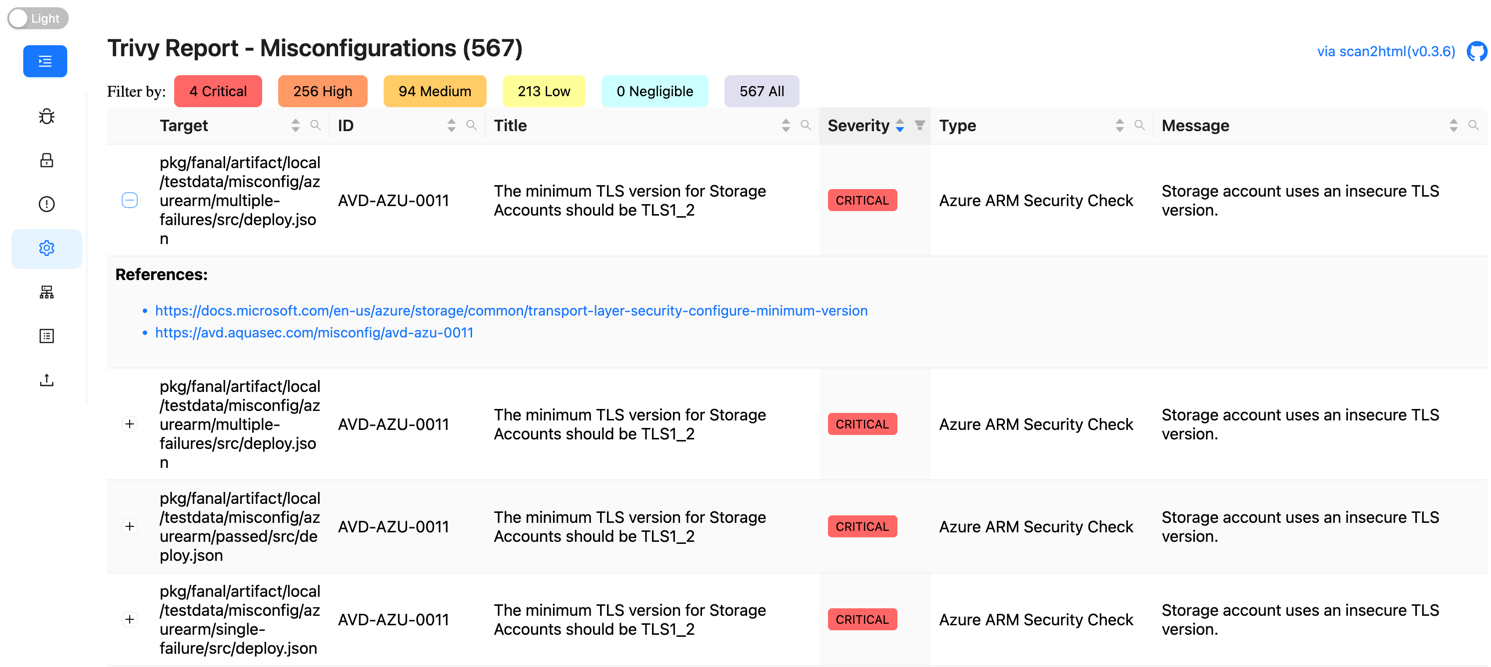This screenshot has height=667, width=1491.
Task: Search the Target column
Action: click(316, 126)
